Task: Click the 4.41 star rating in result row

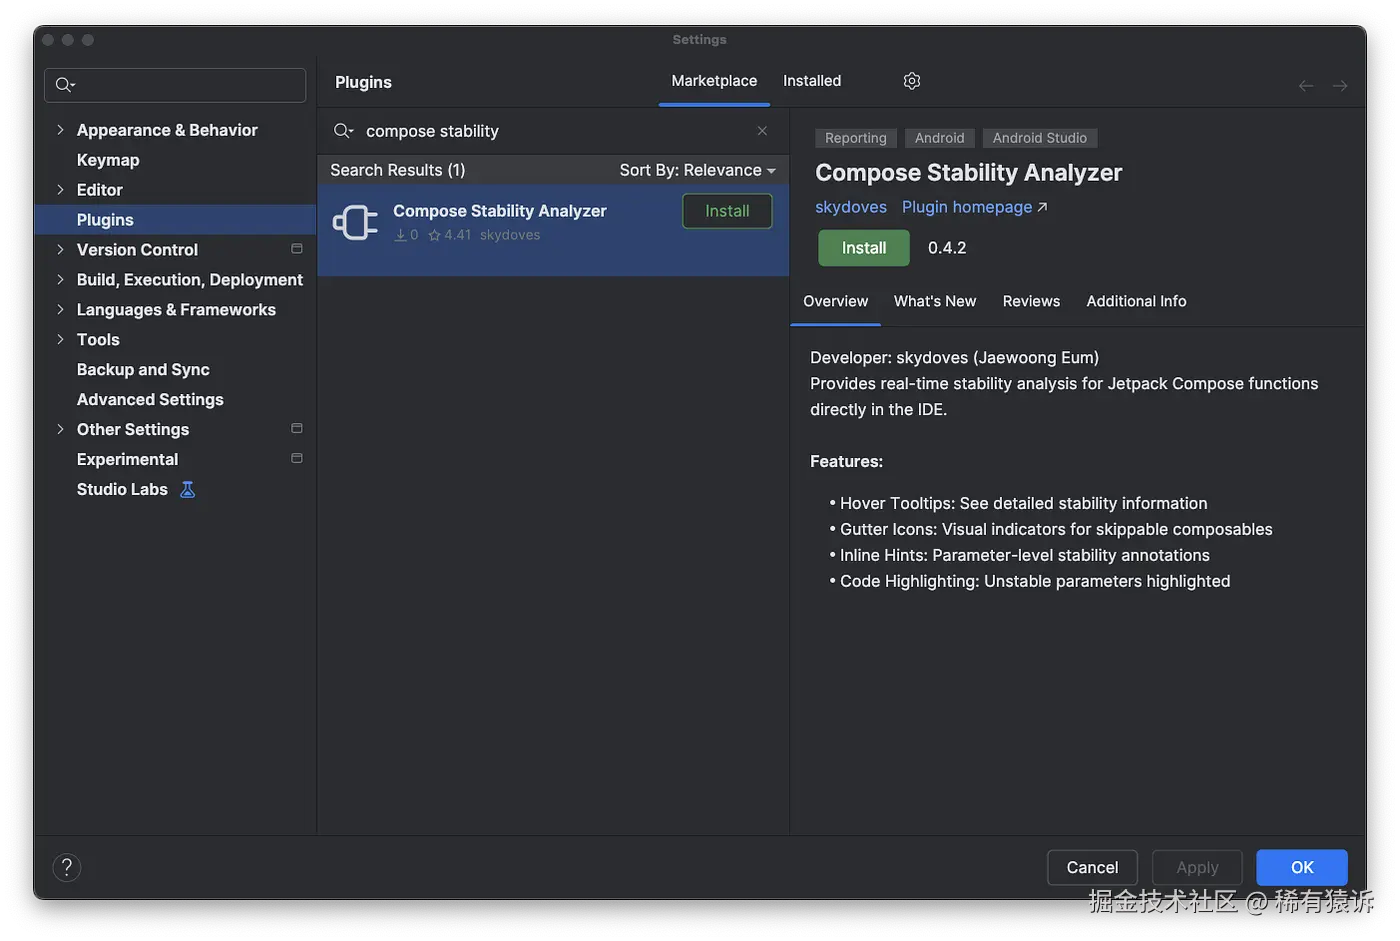Action: [x=449, y=235]
